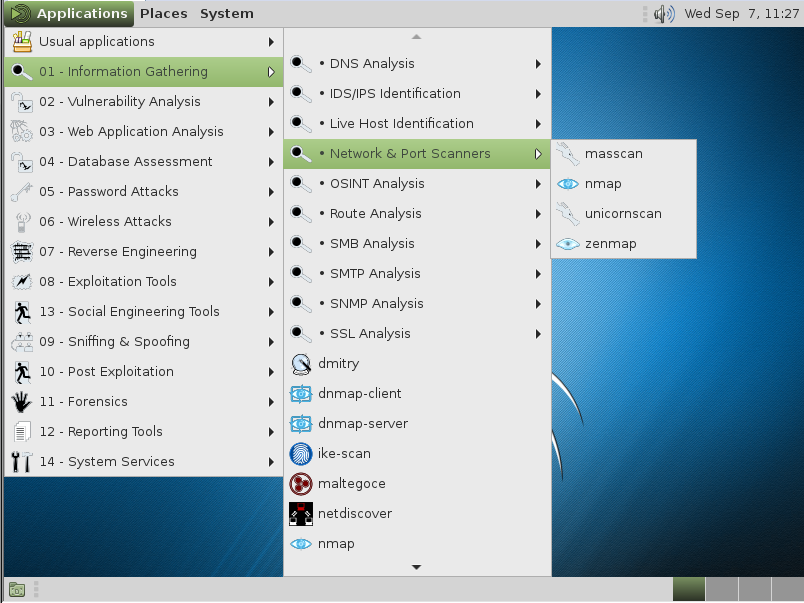Click the submenu scroll-up arrow
The height and width of the screenshot is (603, 804).
416,37
